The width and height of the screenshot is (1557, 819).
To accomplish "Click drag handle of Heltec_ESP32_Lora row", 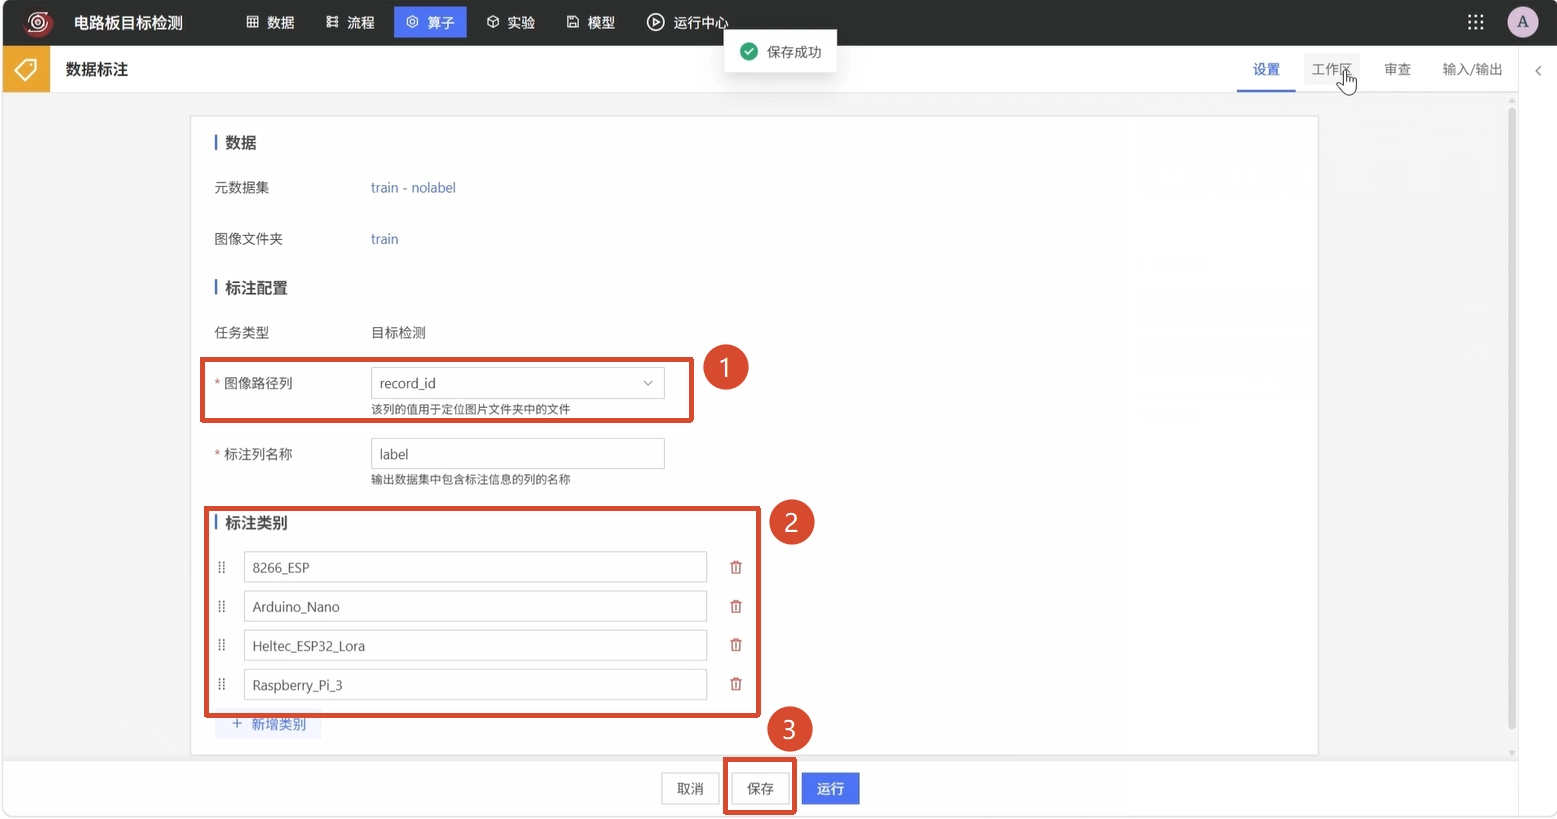I will pos(222,645).
